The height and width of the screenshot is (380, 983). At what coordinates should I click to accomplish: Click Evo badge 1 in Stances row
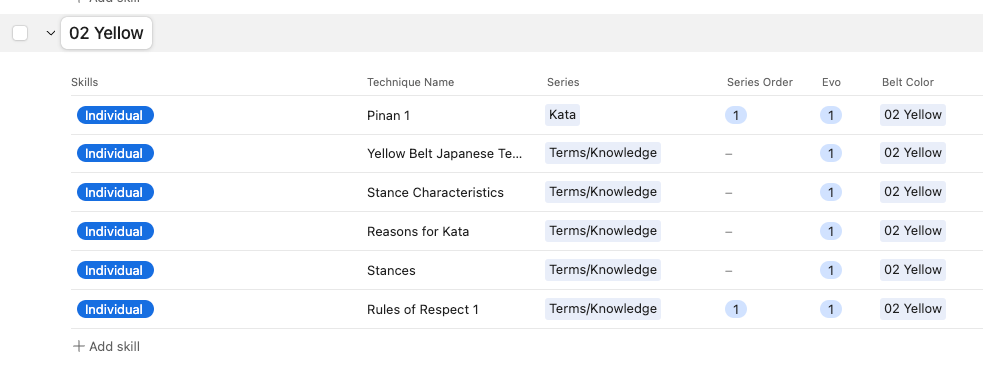pyautogui.click(x=831, y=270)
